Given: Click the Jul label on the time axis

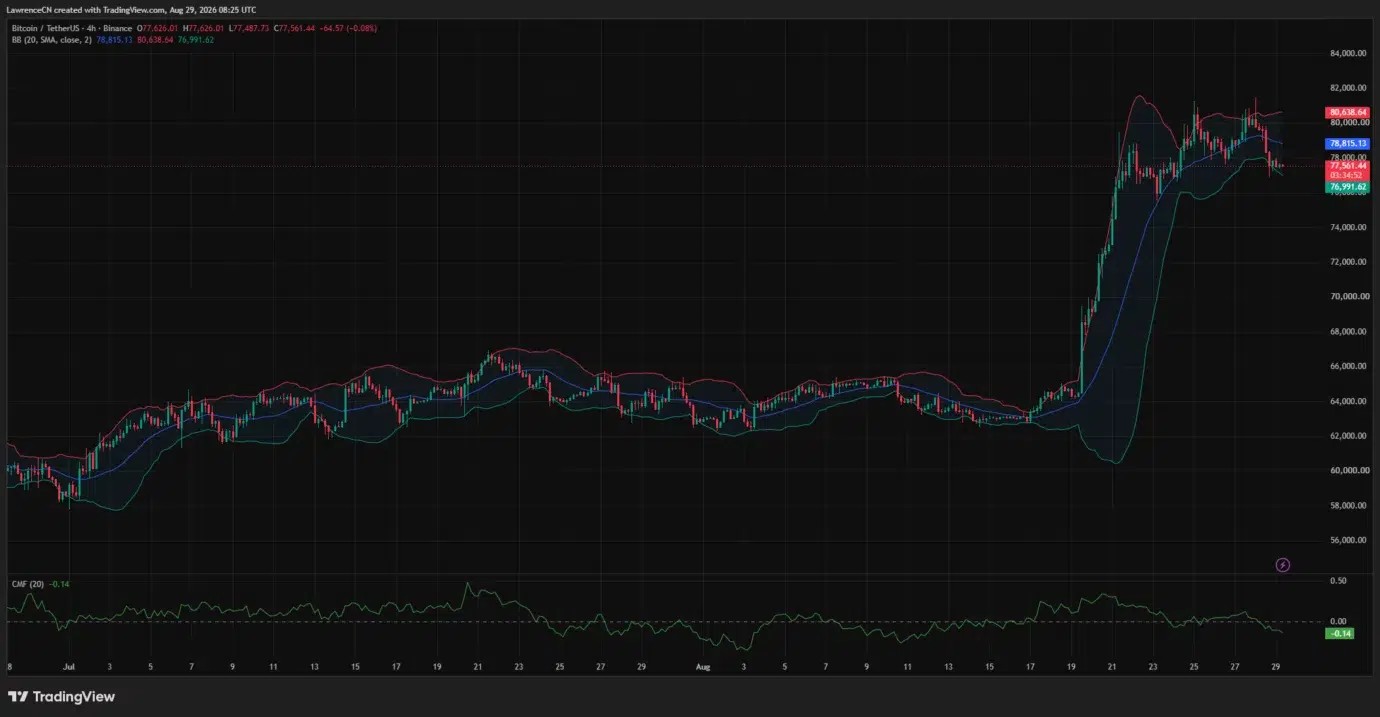Looking at the screenshot, I should click(x=68, y=665).
